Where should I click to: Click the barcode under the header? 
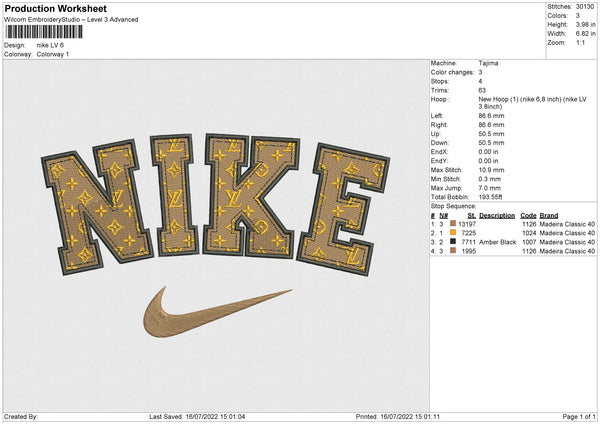(44, 32)
